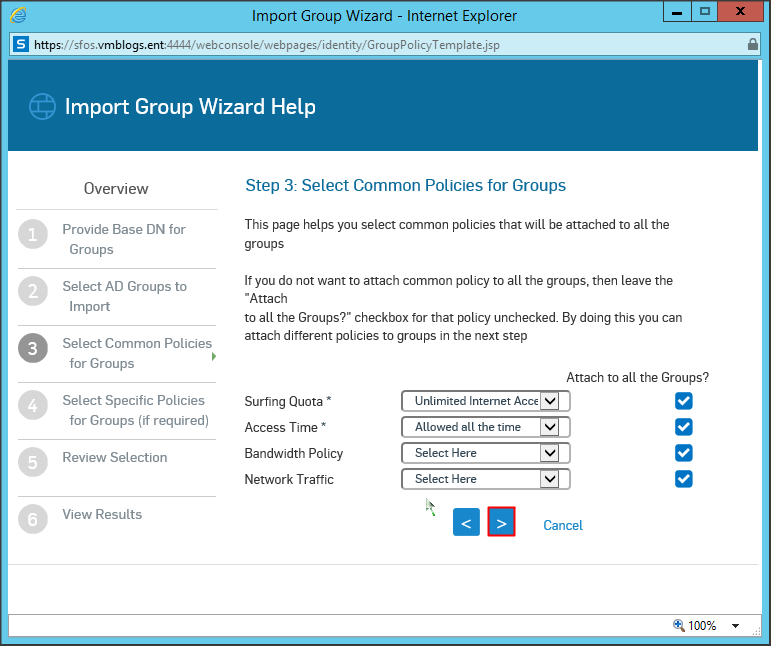Screen dimensions: 771x646
Task: Click the Internet Explorer icon in title bar
Action: point(19,16)
